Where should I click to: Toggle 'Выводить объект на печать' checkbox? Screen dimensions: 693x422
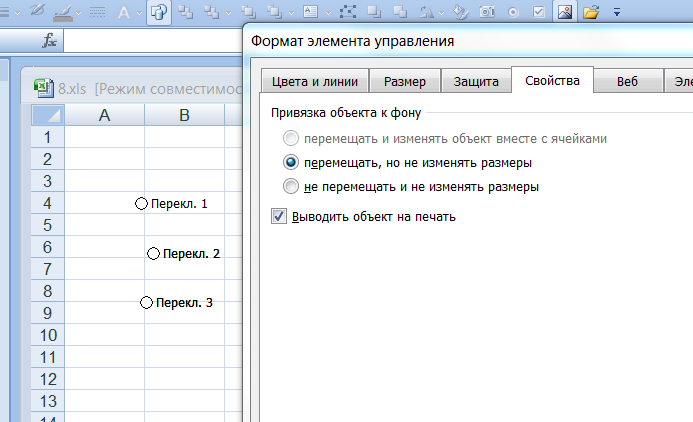point(279,216)
